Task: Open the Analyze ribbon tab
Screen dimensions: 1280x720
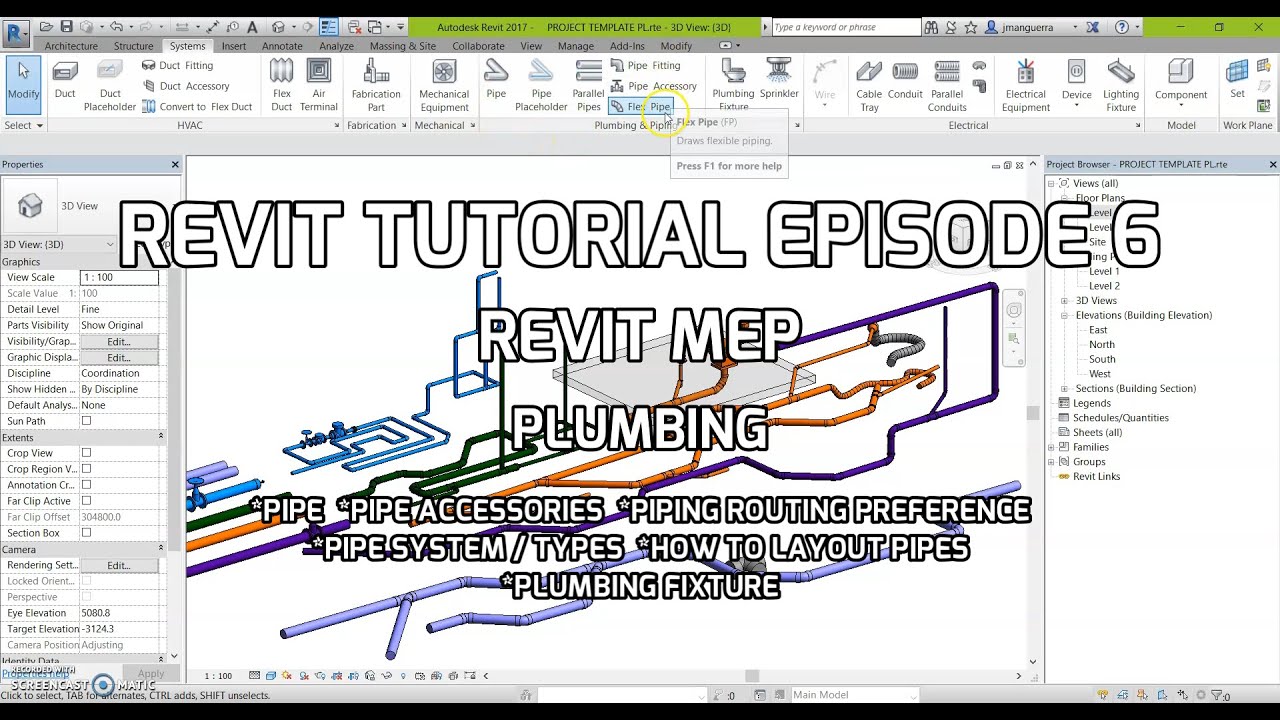Action: 336,46
